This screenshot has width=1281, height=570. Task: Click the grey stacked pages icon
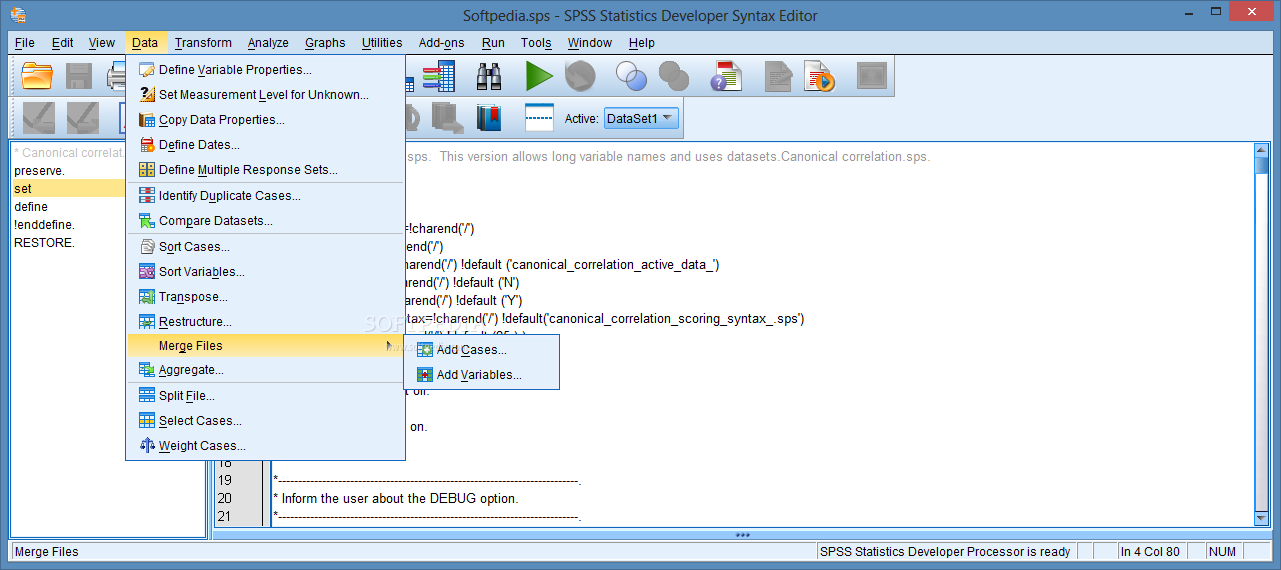click(446, 118)
